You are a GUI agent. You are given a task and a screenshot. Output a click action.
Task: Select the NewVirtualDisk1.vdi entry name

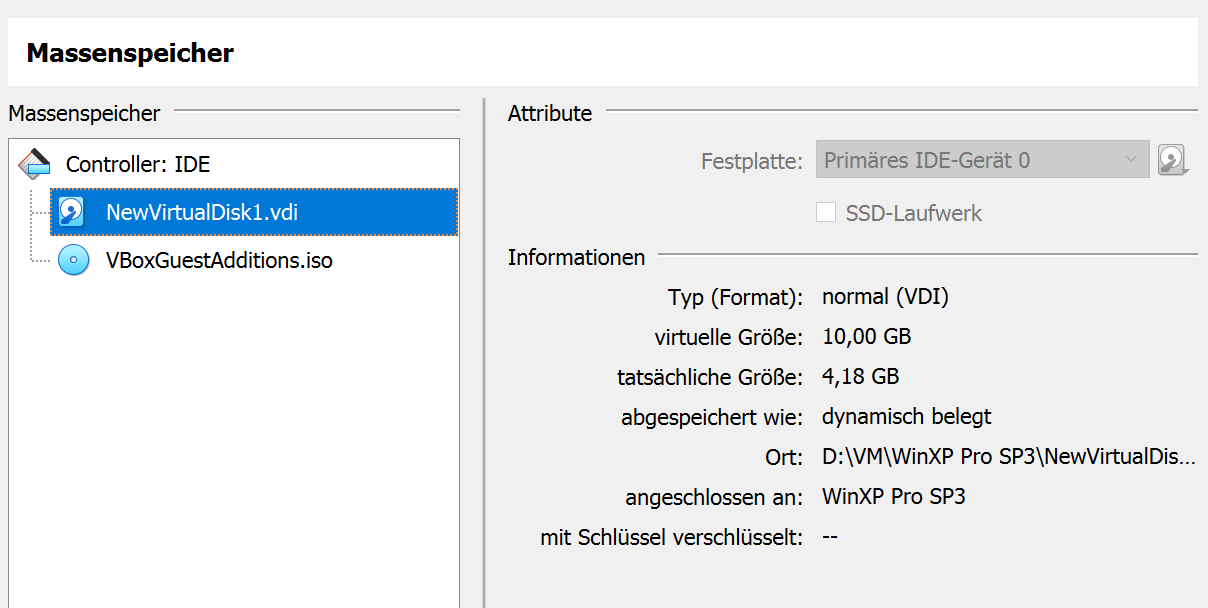[x=202, y=212]
